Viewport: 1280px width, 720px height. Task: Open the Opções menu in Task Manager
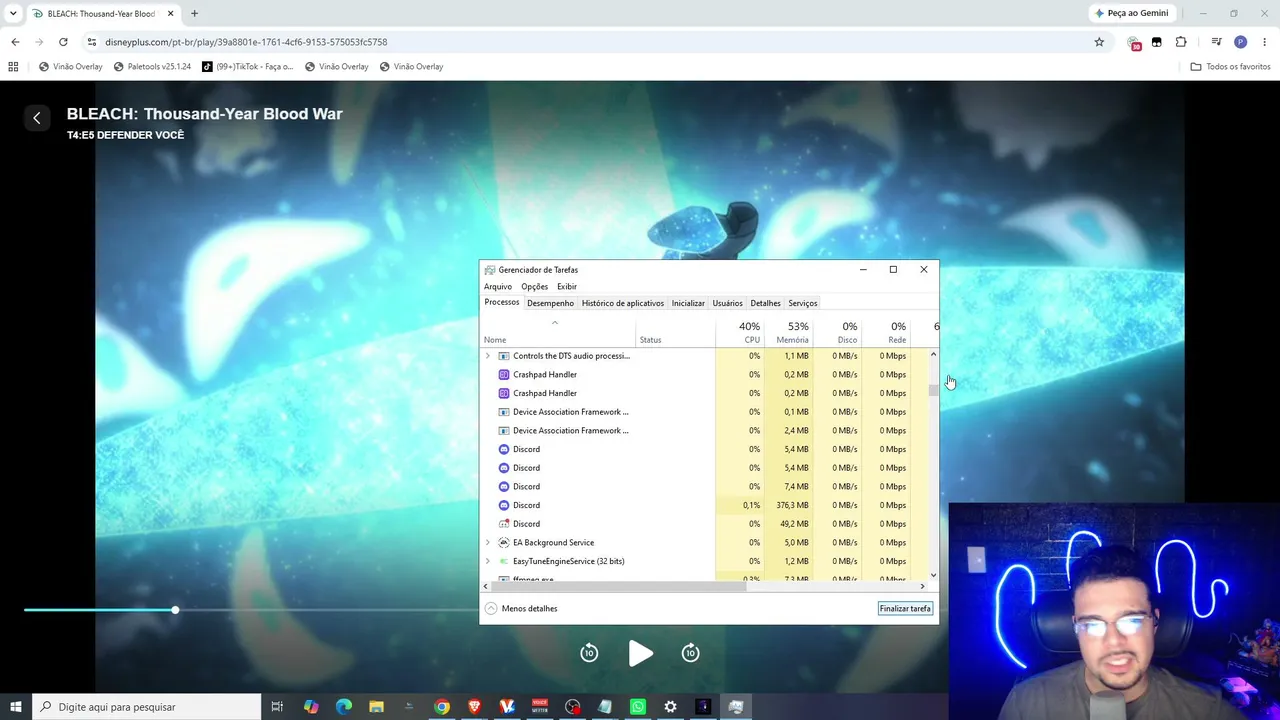[x=534, y=287]
